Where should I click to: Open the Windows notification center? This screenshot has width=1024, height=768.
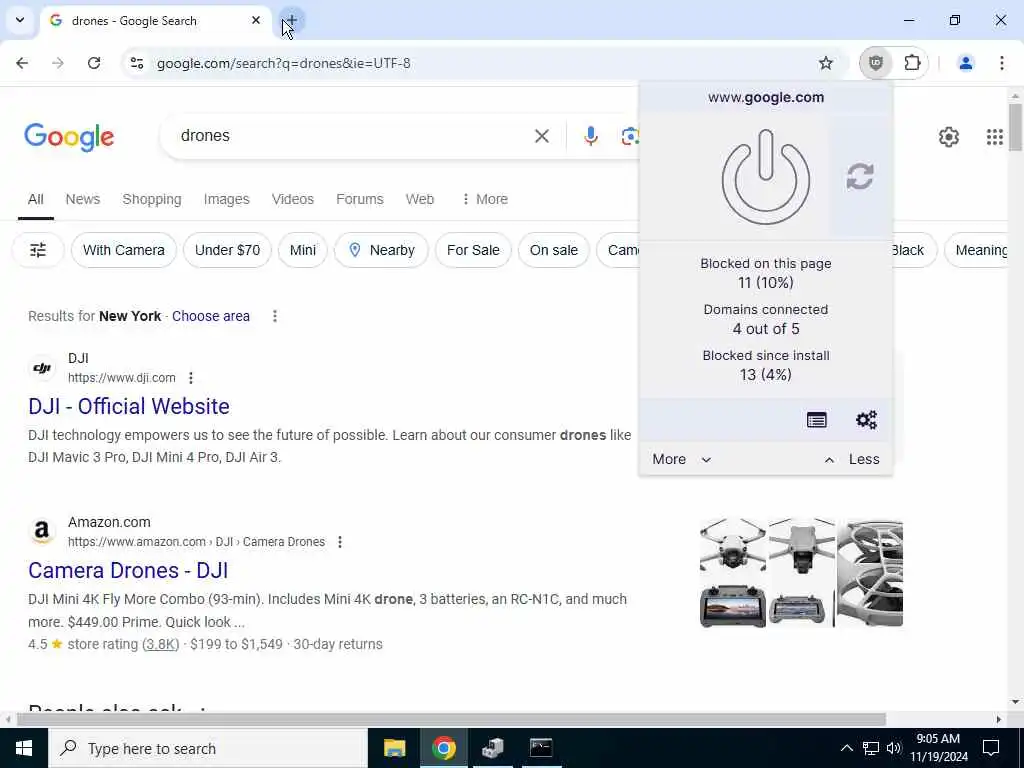991,748
